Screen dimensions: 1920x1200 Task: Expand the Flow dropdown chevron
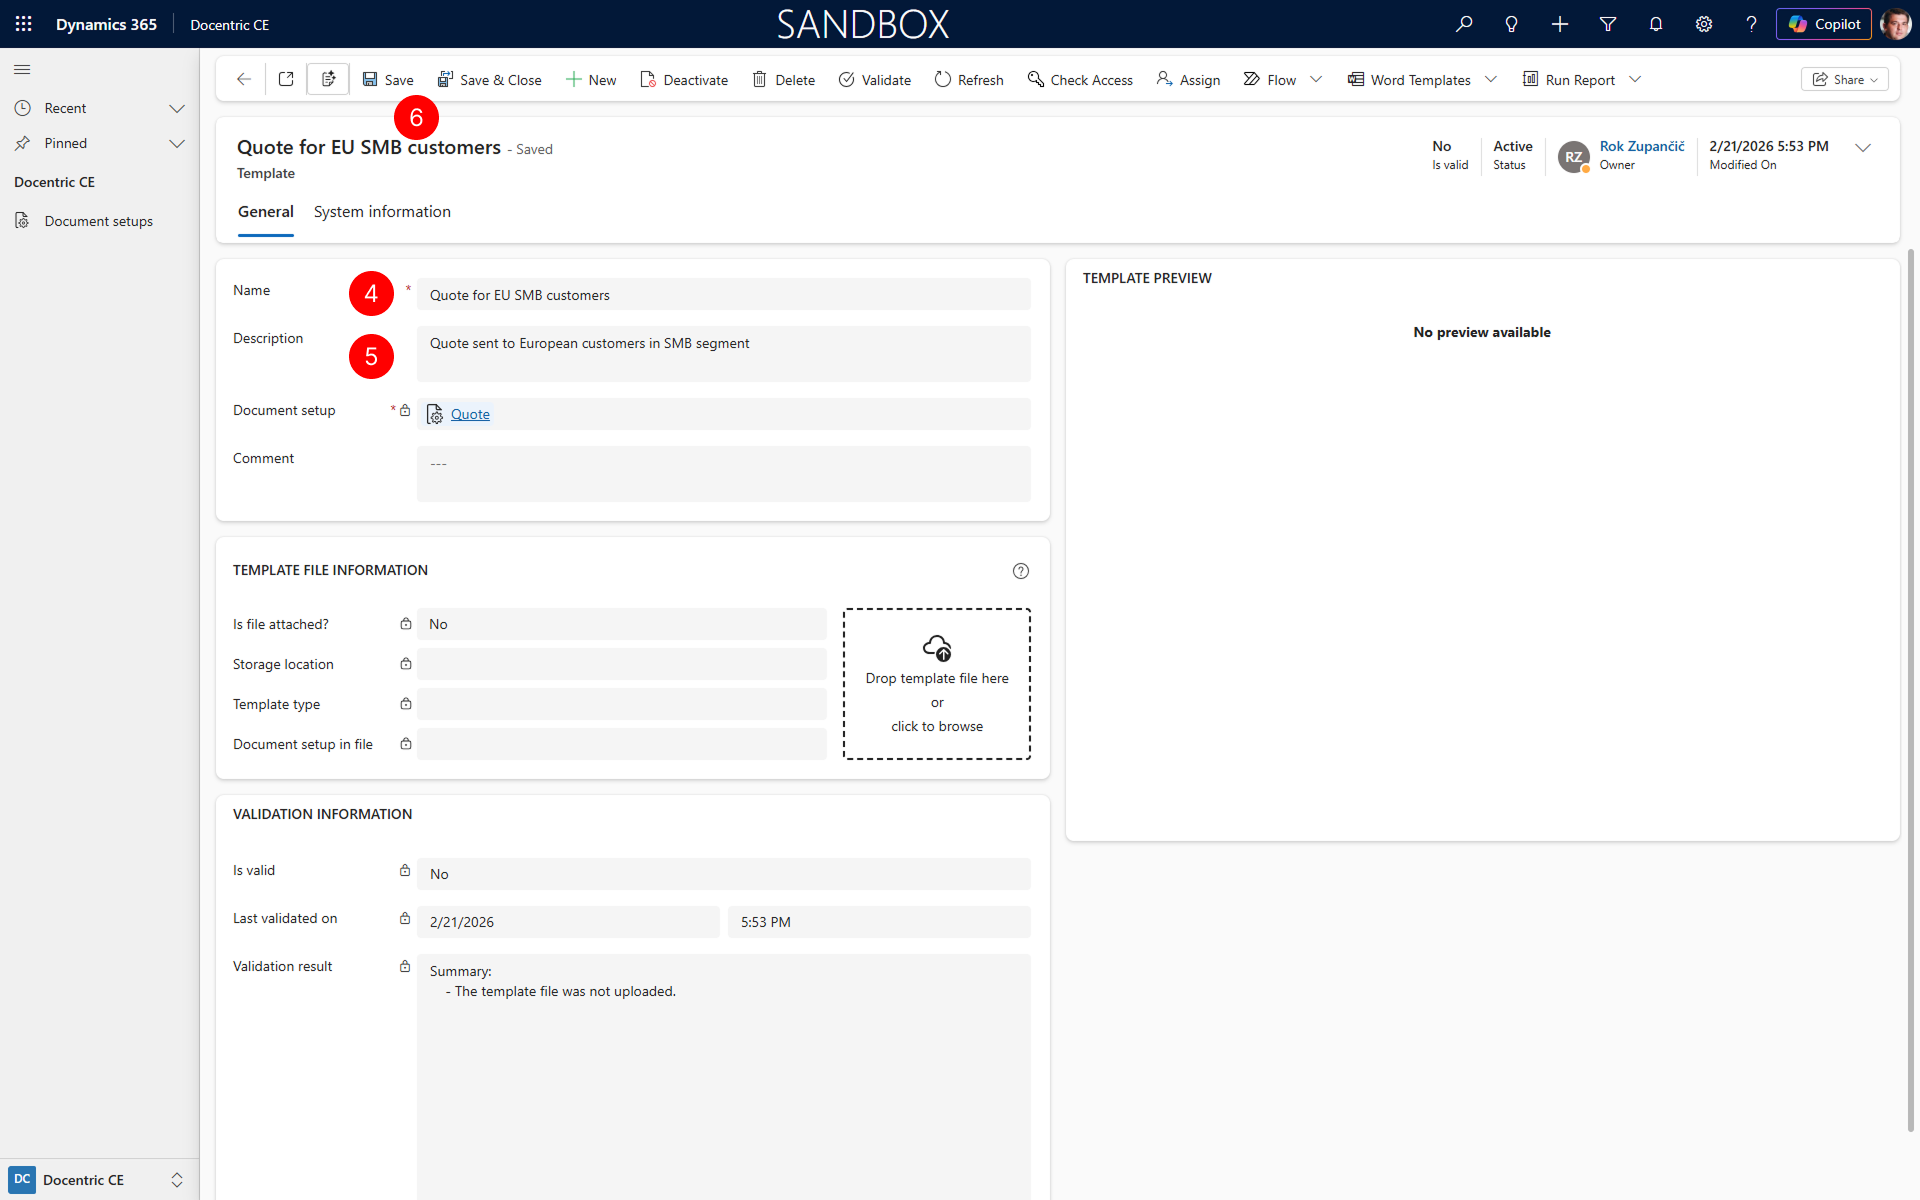pos(1316,79)
